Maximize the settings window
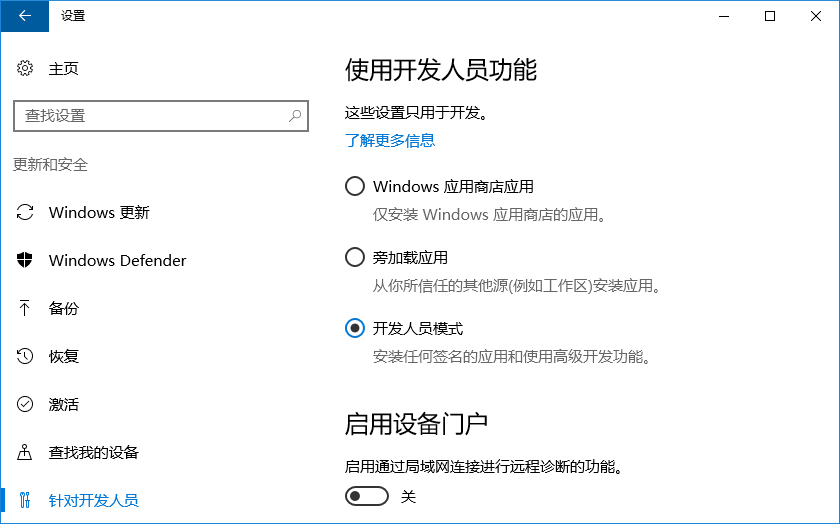 (x=770, y=16)
